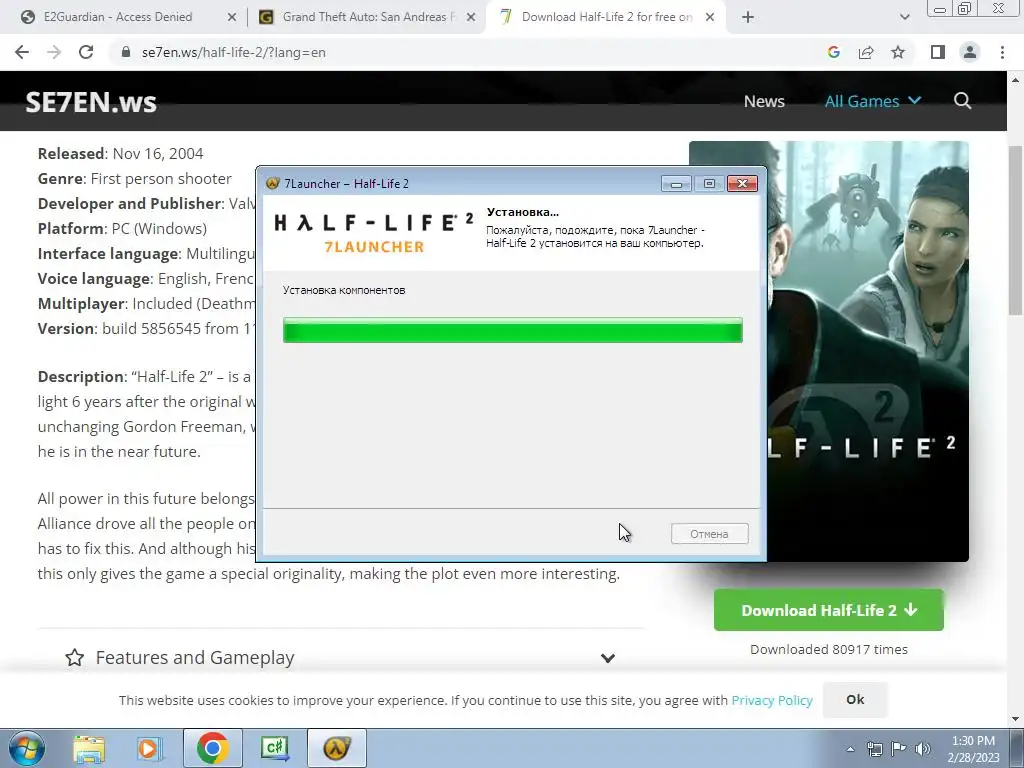Click the address bar URL field
1024x768 pixels.
click(457, 52)
